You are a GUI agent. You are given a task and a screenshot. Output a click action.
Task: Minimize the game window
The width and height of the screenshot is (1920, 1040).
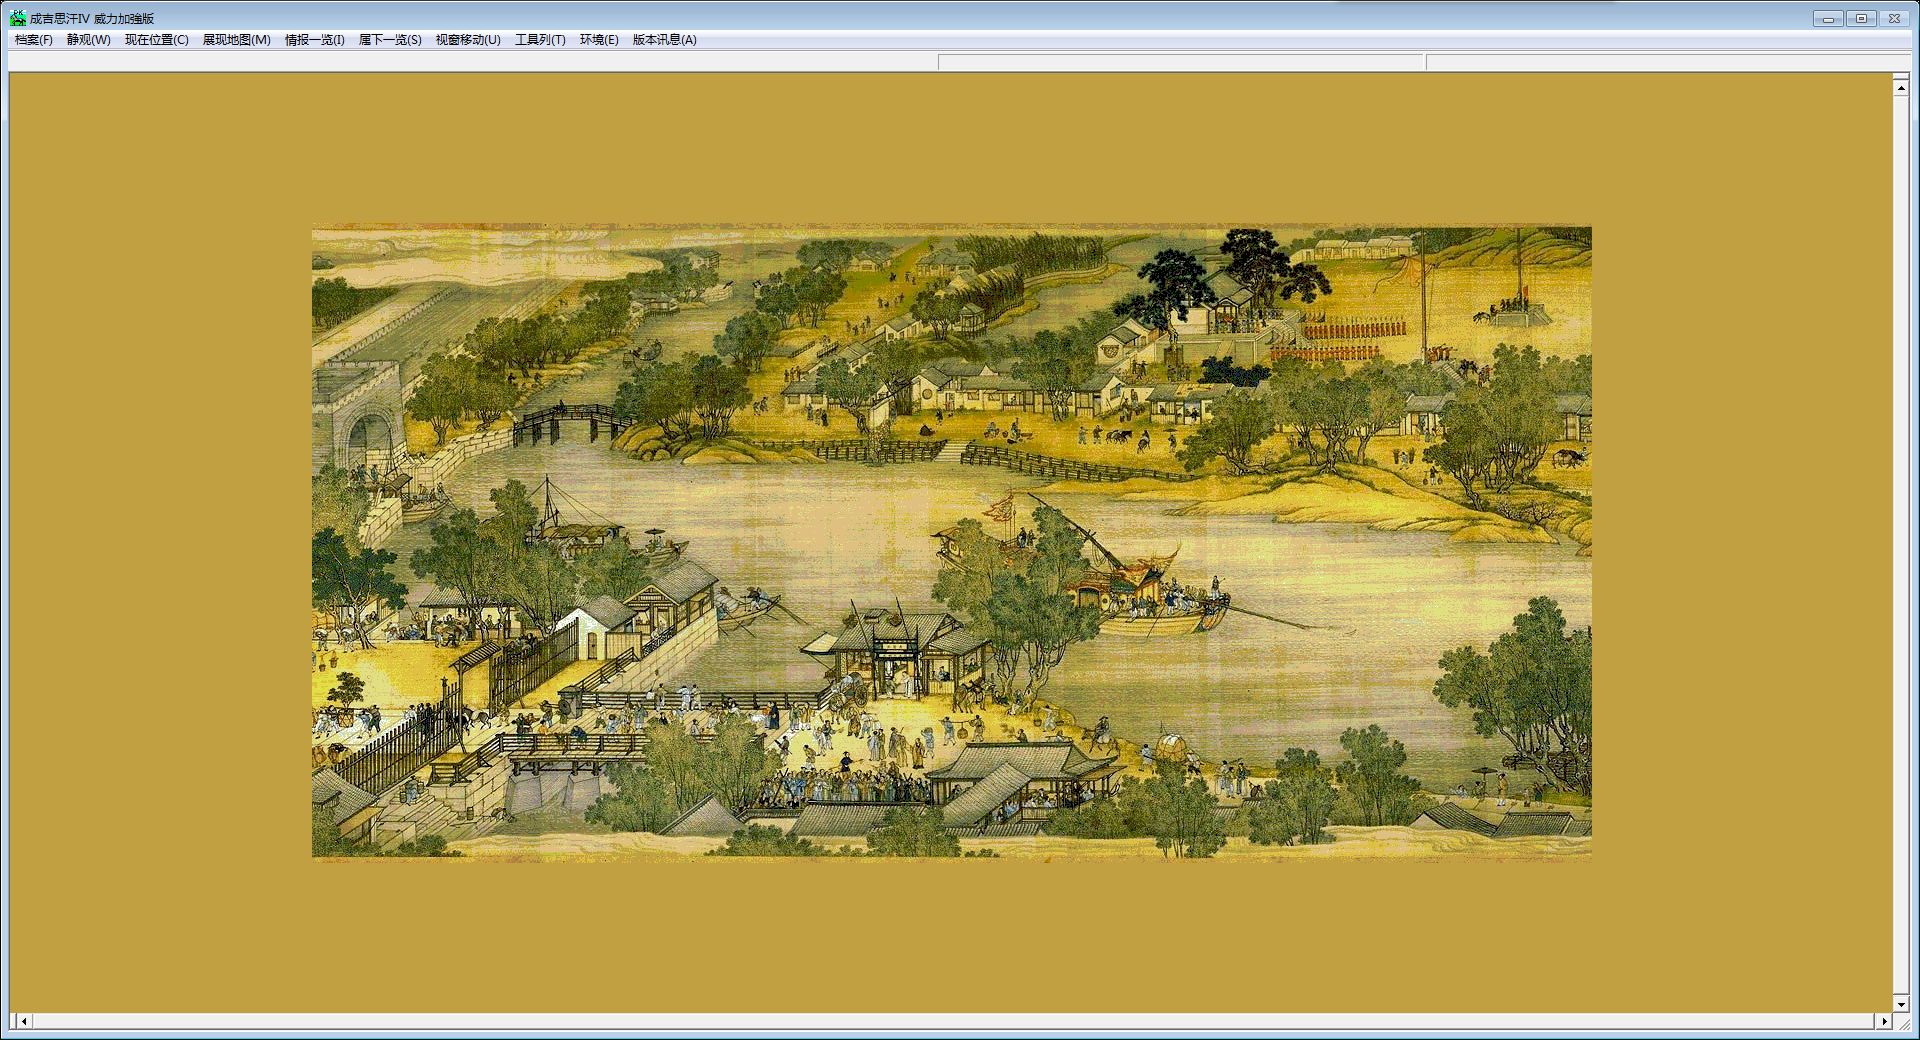(x=1828, y=18)
